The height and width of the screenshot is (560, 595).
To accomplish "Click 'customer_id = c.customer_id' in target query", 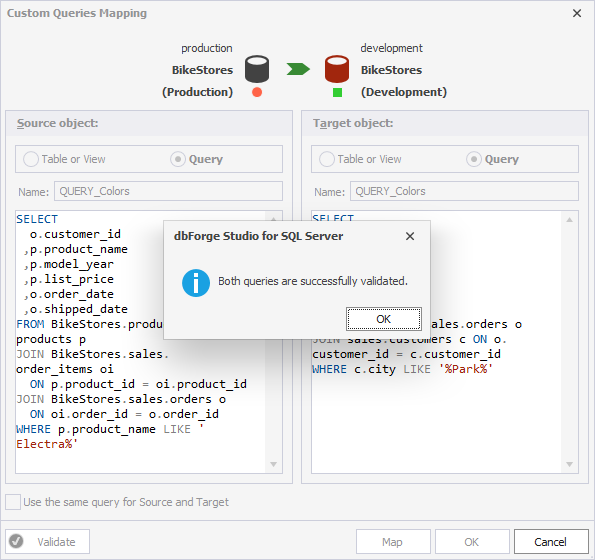I will 406,354.
